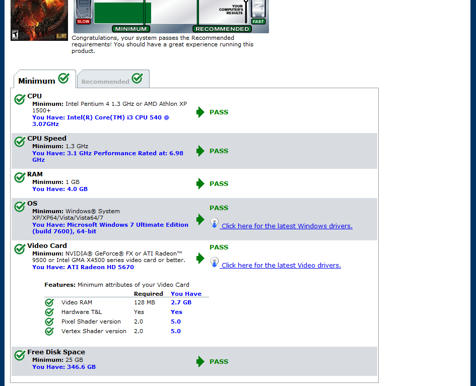This screenshot has width=476, height=386.
Task: Click the checkmark icon on the Minimum tab
Action: pyautogui.click(x=64, y=78)
